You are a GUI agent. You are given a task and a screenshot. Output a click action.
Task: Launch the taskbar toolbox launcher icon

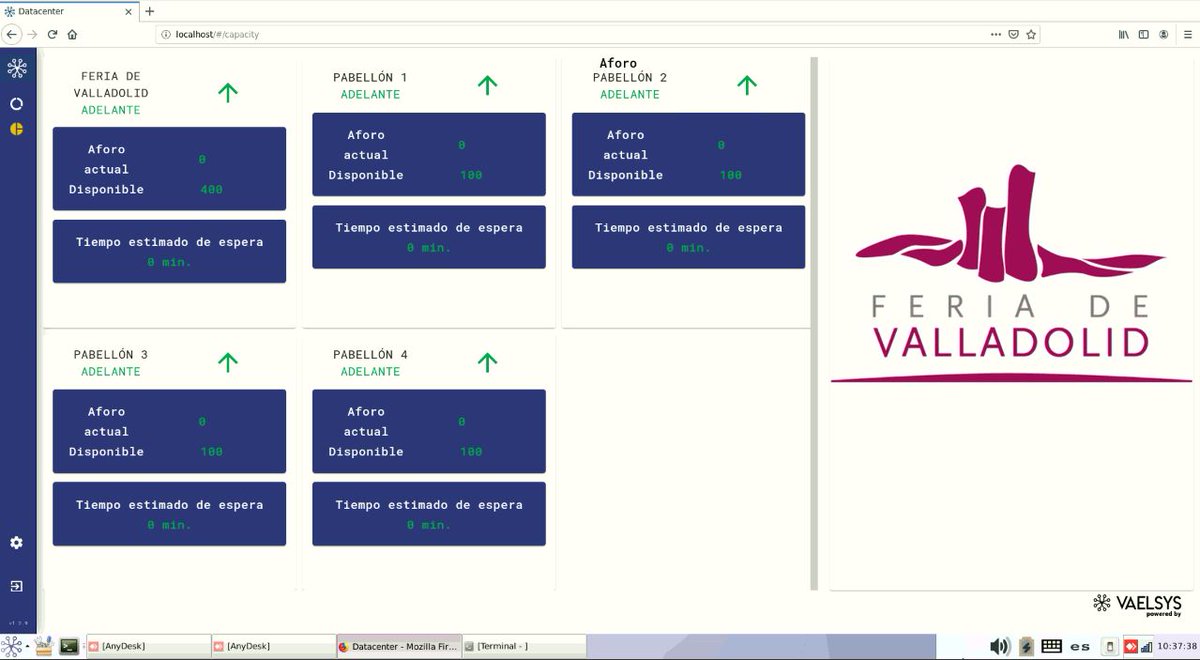(43, 647)
